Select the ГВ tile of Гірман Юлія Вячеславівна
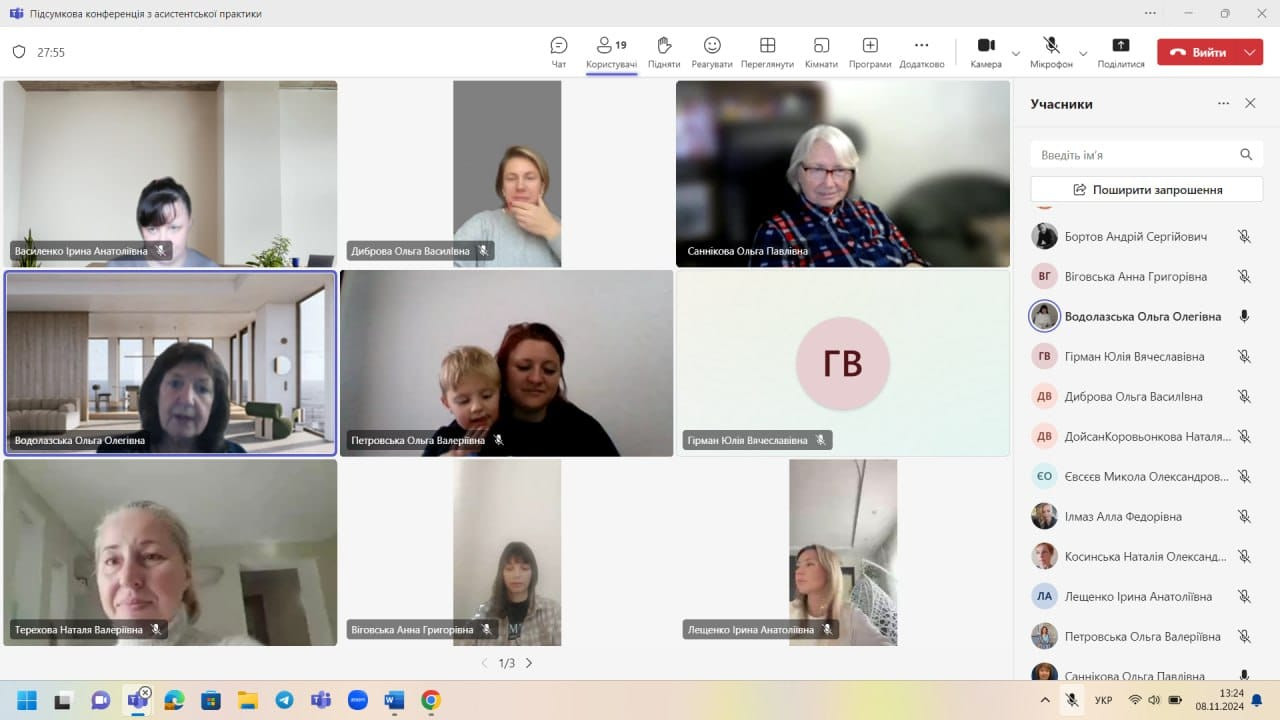Image resolution: width=1280 pixels, height=720 pixels. (843, 363)
